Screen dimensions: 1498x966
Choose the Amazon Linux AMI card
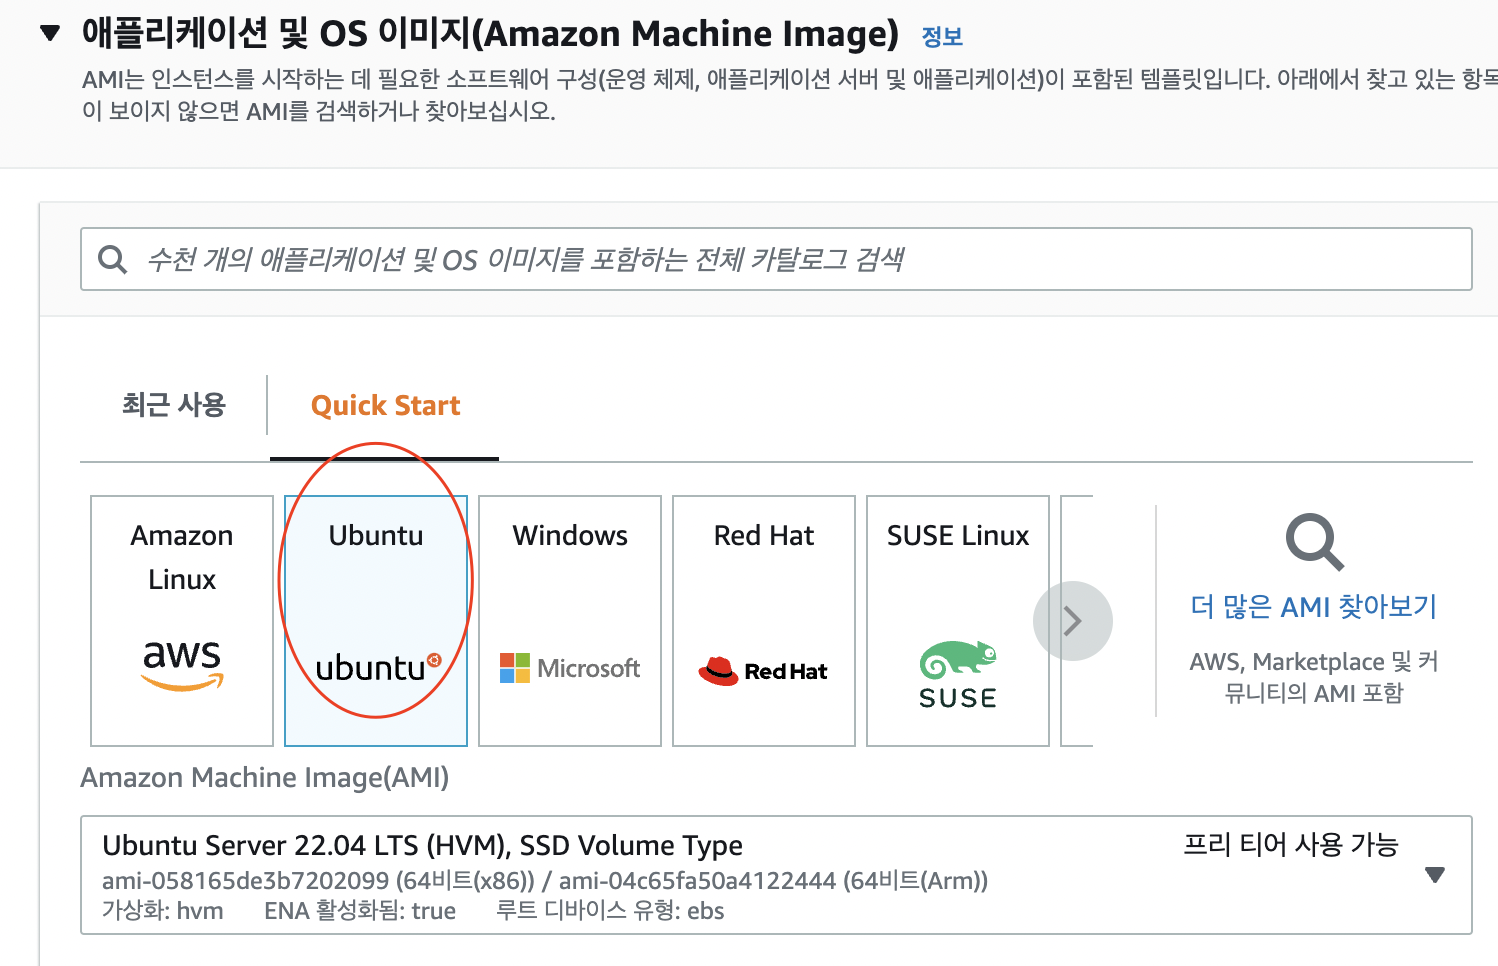click(x=182, y=621)
